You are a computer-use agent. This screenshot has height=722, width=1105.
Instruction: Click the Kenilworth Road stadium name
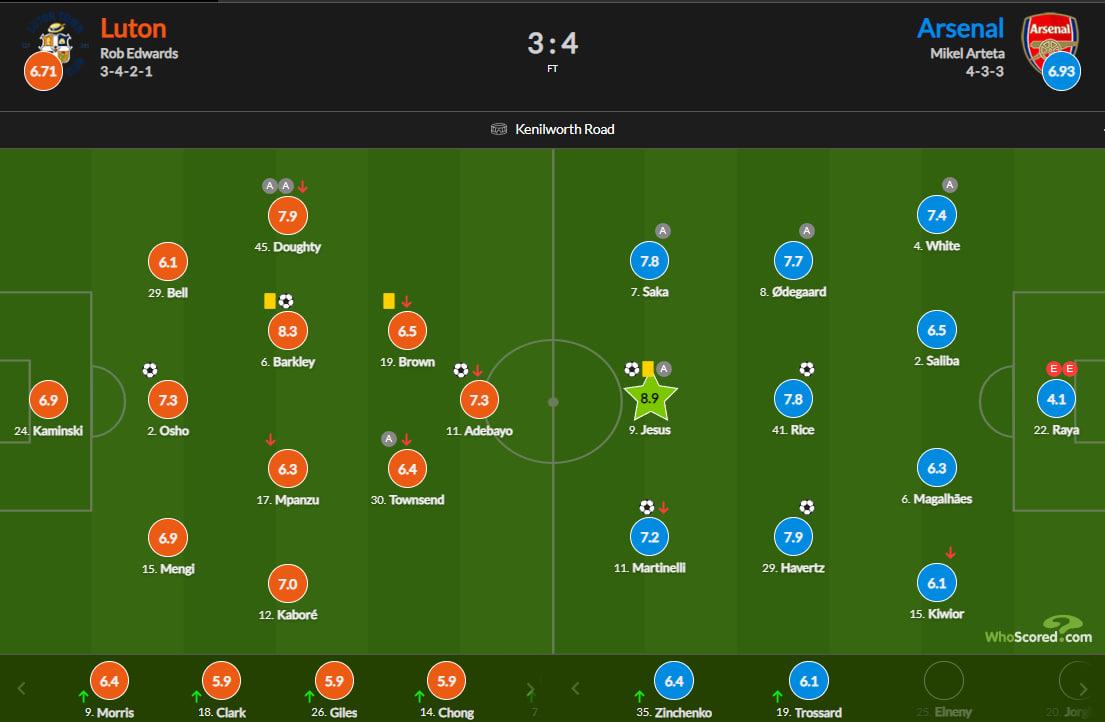[565, 129]
